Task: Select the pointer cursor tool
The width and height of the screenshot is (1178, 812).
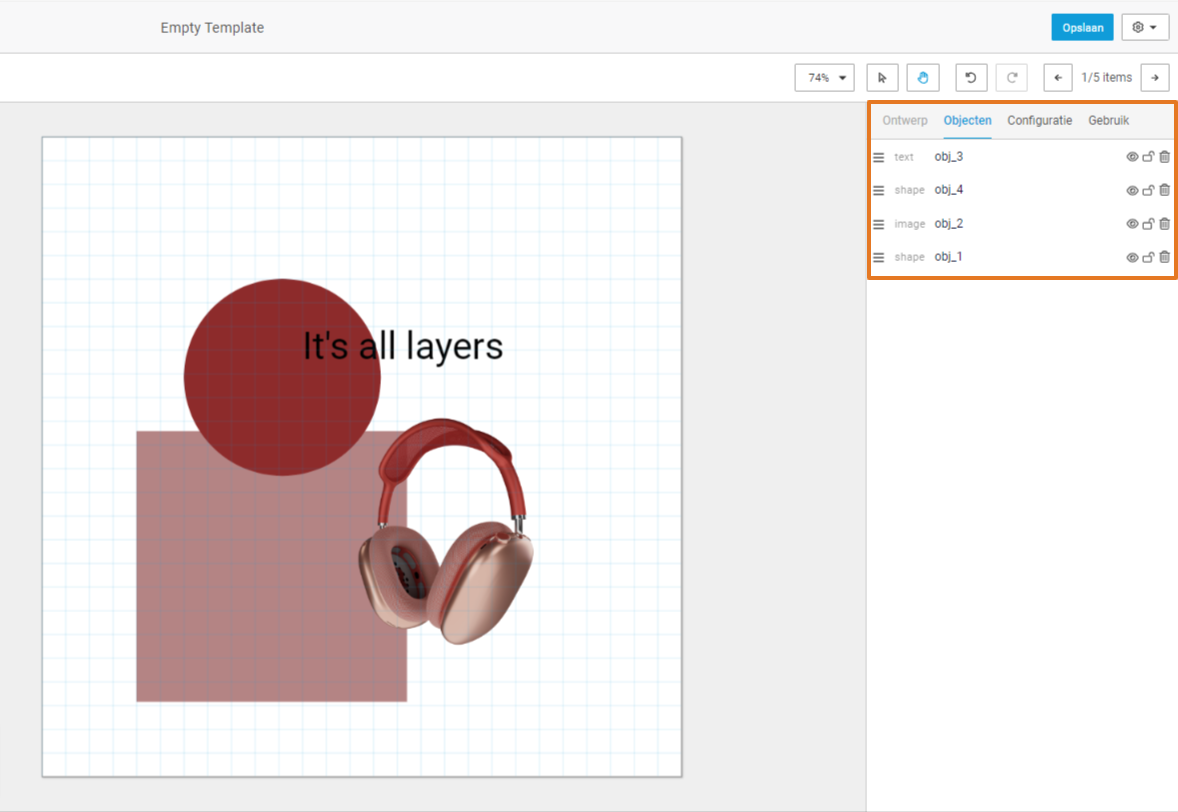Action: point(882,77)
